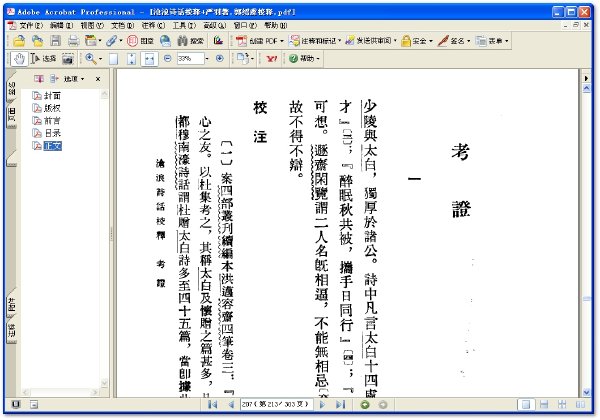Open the 文件 menu

(31, 25)
